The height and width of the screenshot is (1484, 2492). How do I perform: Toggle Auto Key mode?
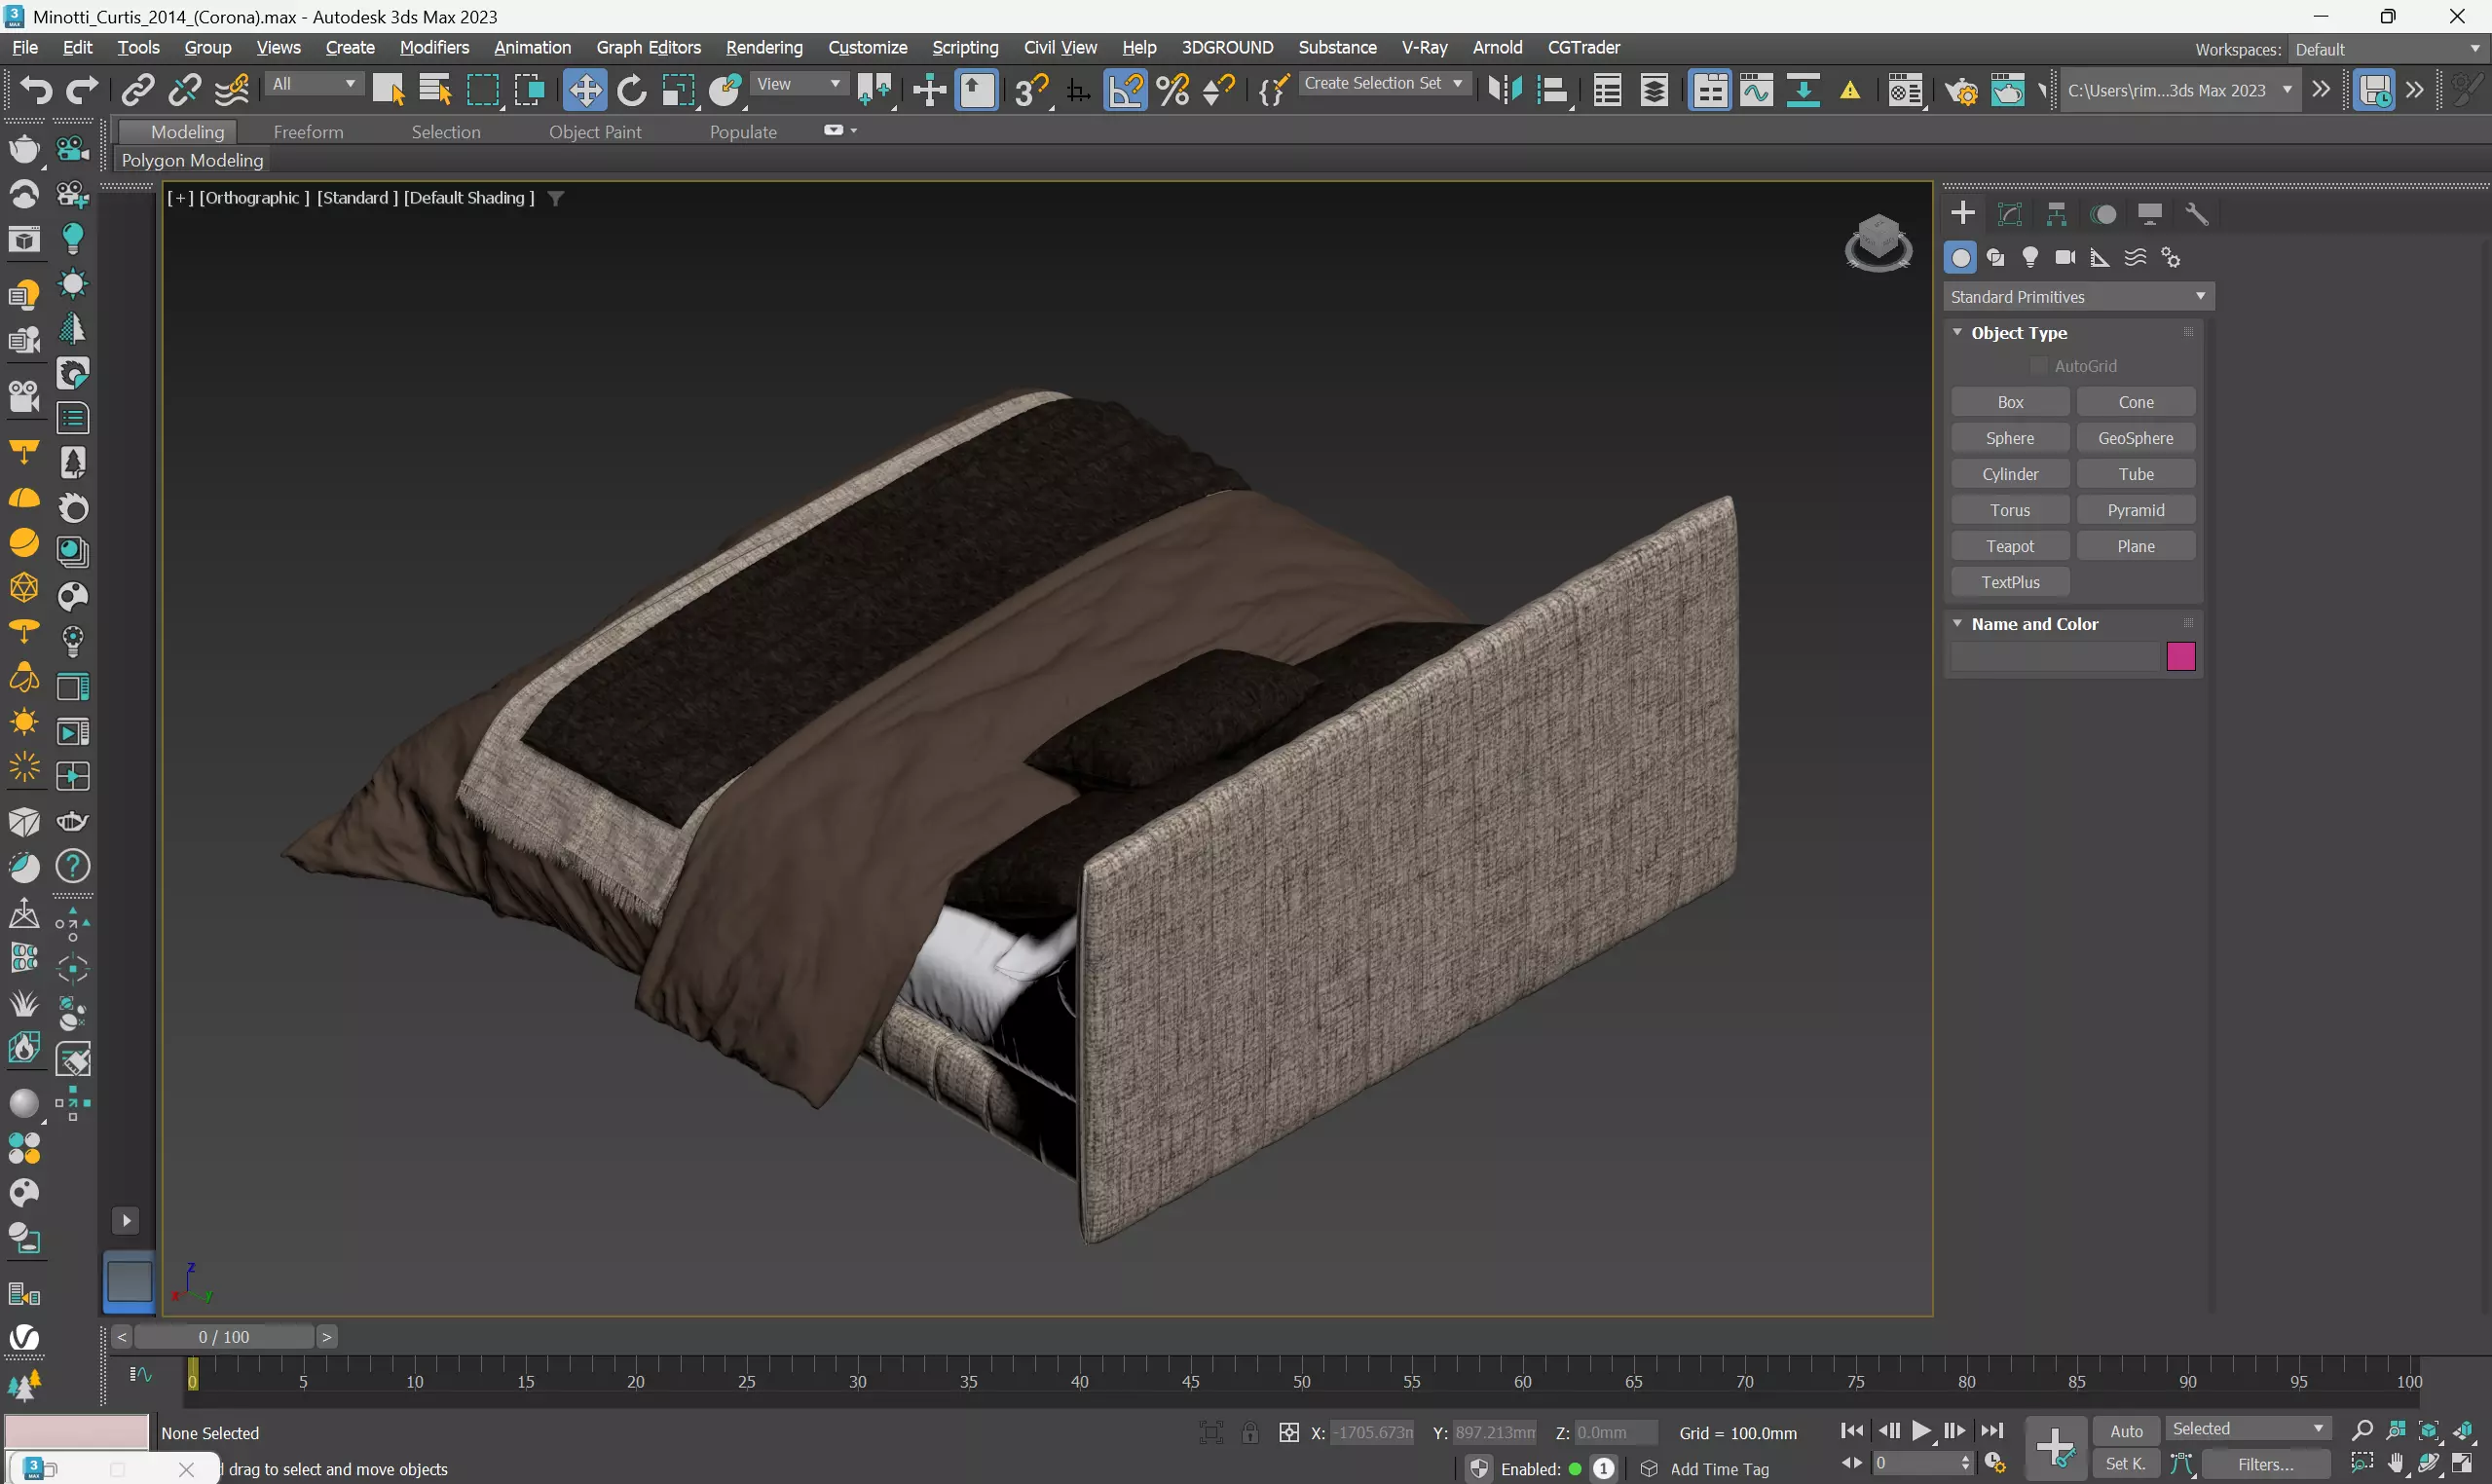tap(2126, 1431)
